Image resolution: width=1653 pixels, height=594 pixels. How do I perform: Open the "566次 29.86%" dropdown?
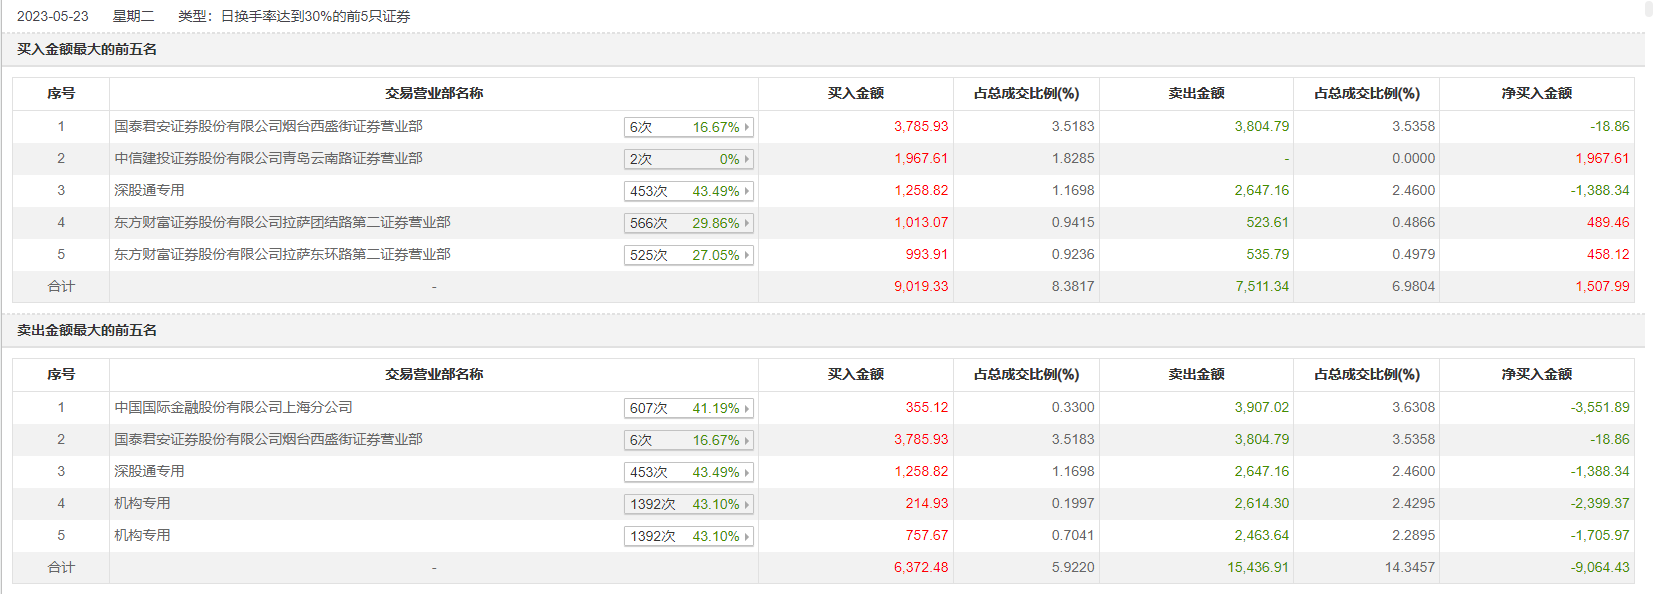coord(688,223)
